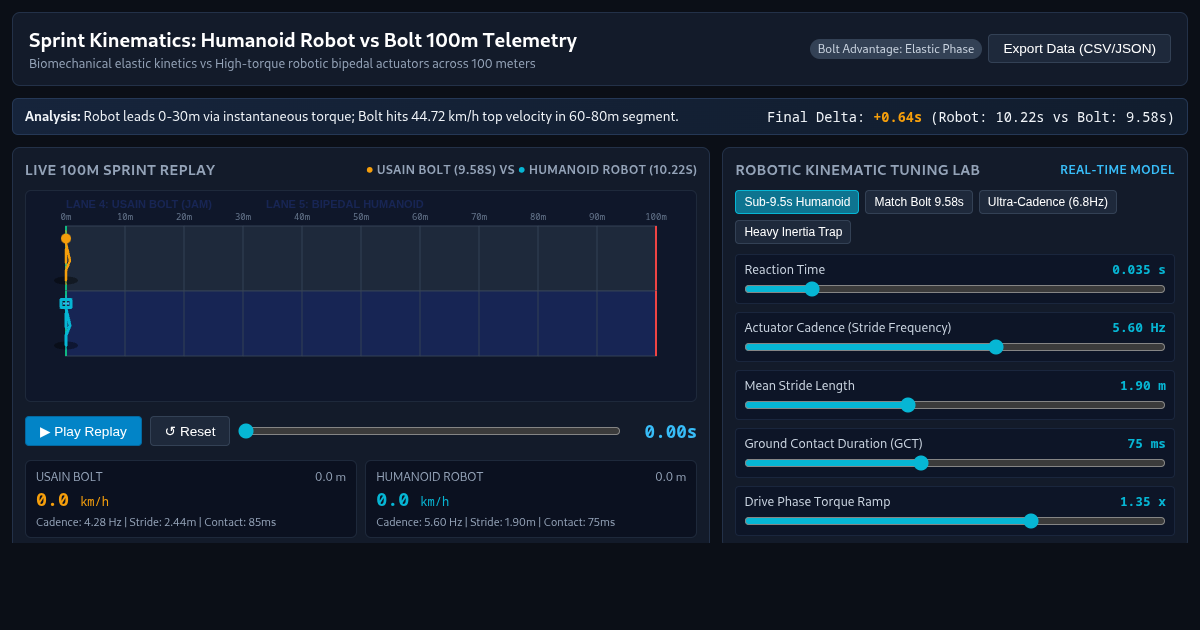This screenshot has width=1200, height=630.
Task: Click the cyan humanoid robot figure
Action: [66, 323]
